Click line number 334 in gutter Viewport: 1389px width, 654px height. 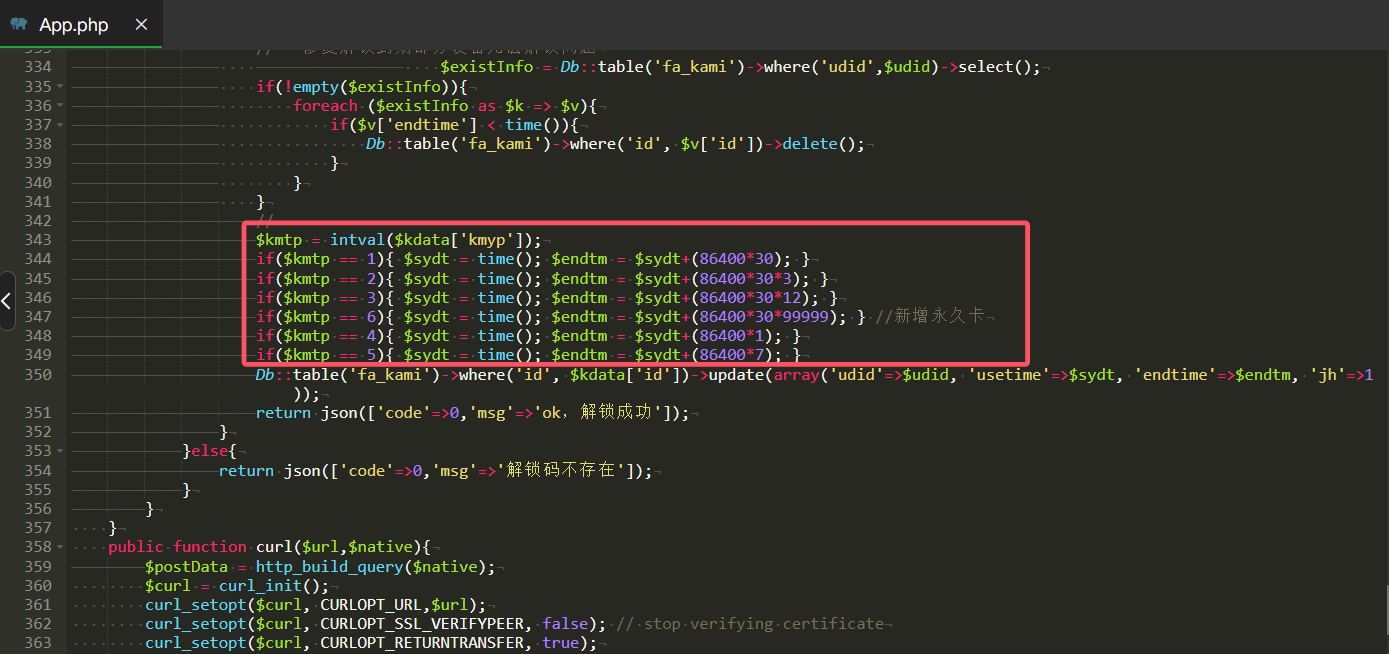pos(37,67)
